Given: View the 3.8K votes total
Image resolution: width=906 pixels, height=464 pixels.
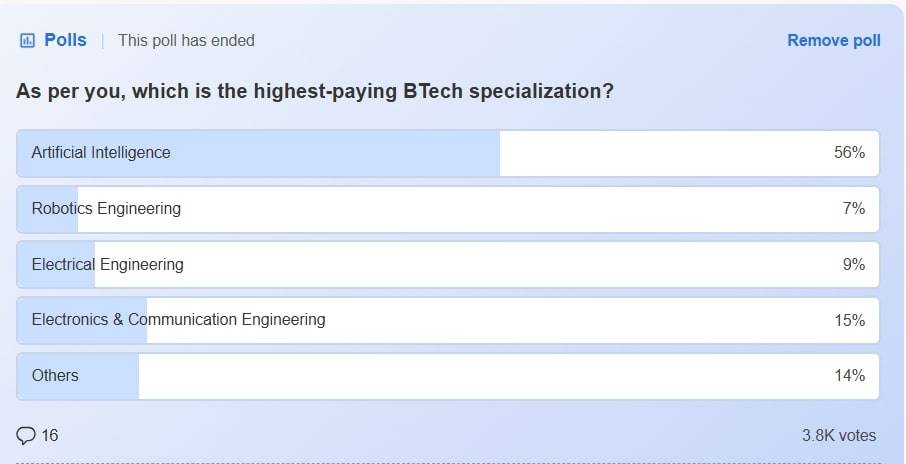Looking at the screenshot, I should (x=838, y=435).
